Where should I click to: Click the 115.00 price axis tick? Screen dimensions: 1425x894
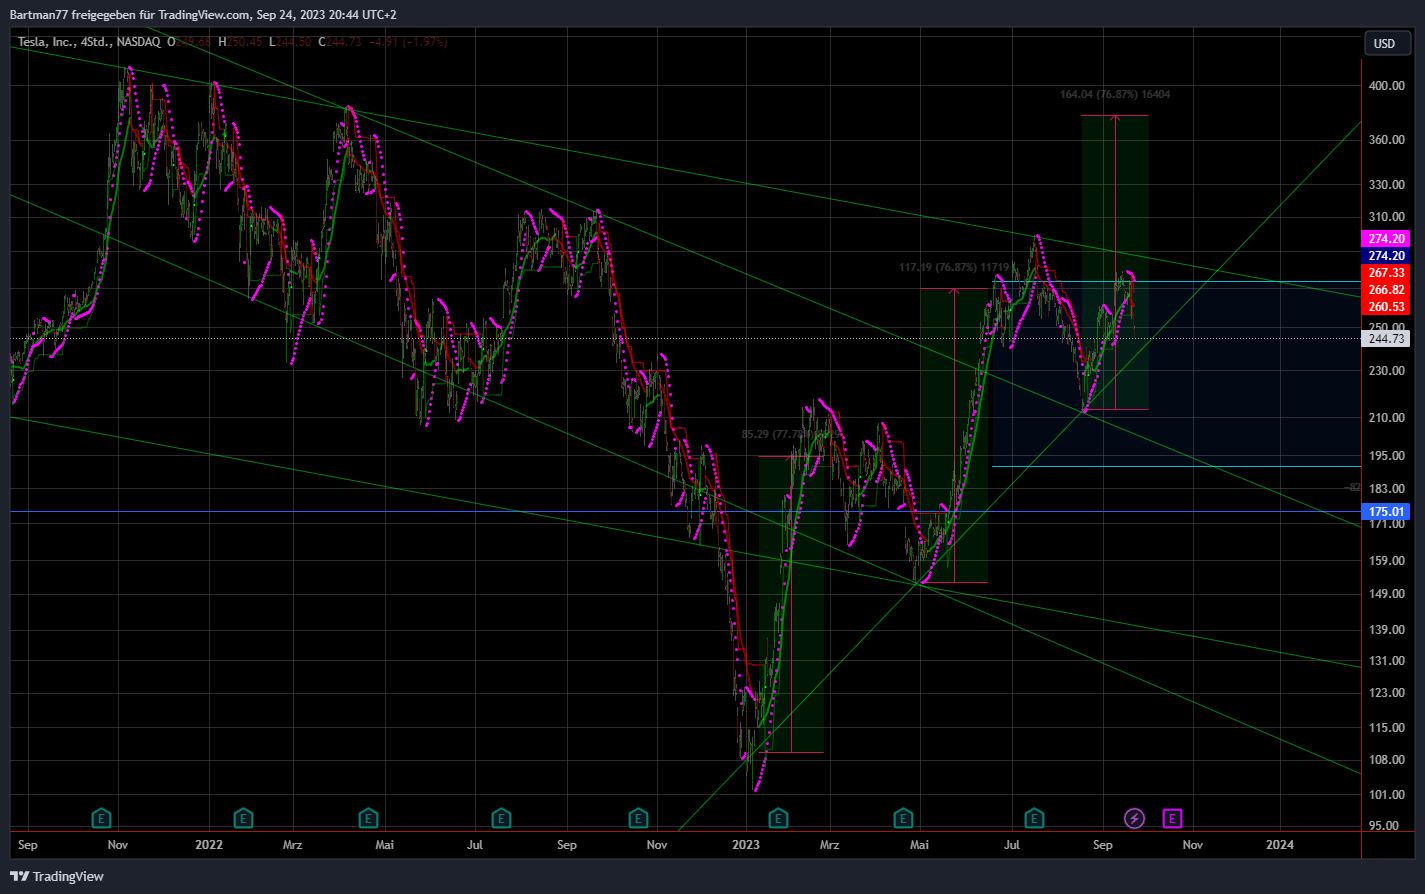(1387, 728)
